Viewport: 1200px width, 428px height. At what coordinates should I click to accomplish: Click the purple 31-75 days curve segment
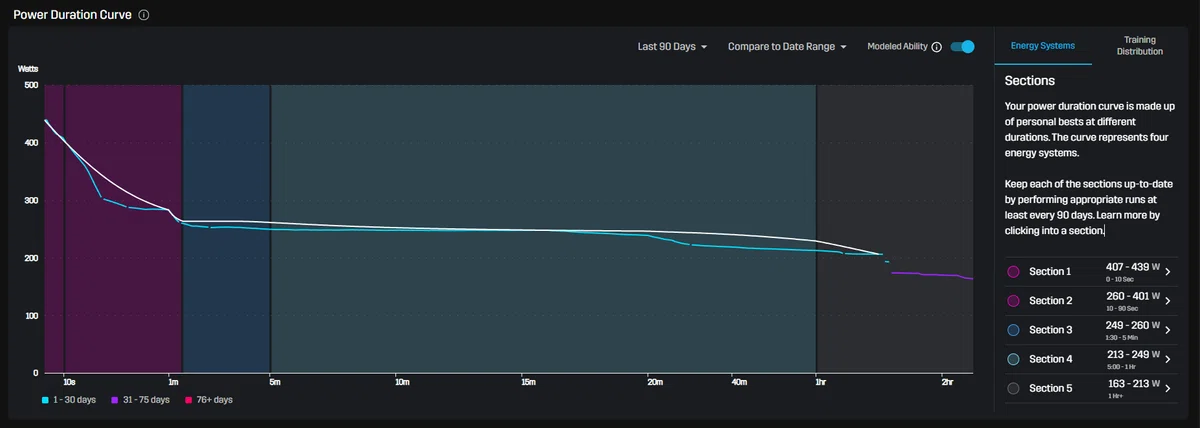(930, 275)
